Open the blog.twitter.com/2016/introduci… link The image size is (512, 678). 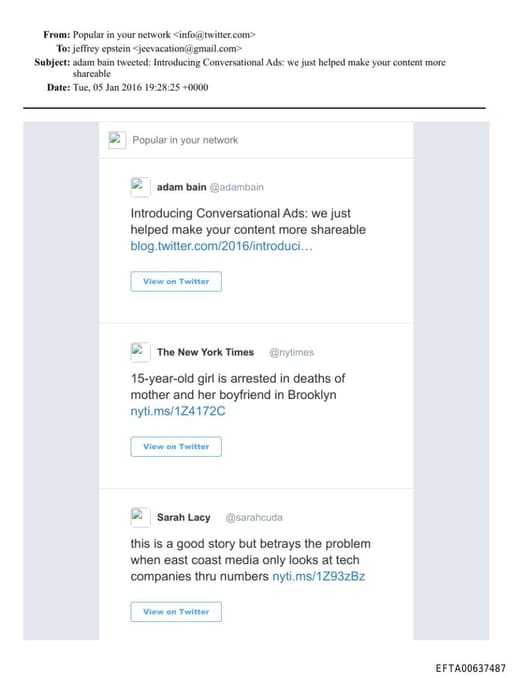(x=221, y=246)
